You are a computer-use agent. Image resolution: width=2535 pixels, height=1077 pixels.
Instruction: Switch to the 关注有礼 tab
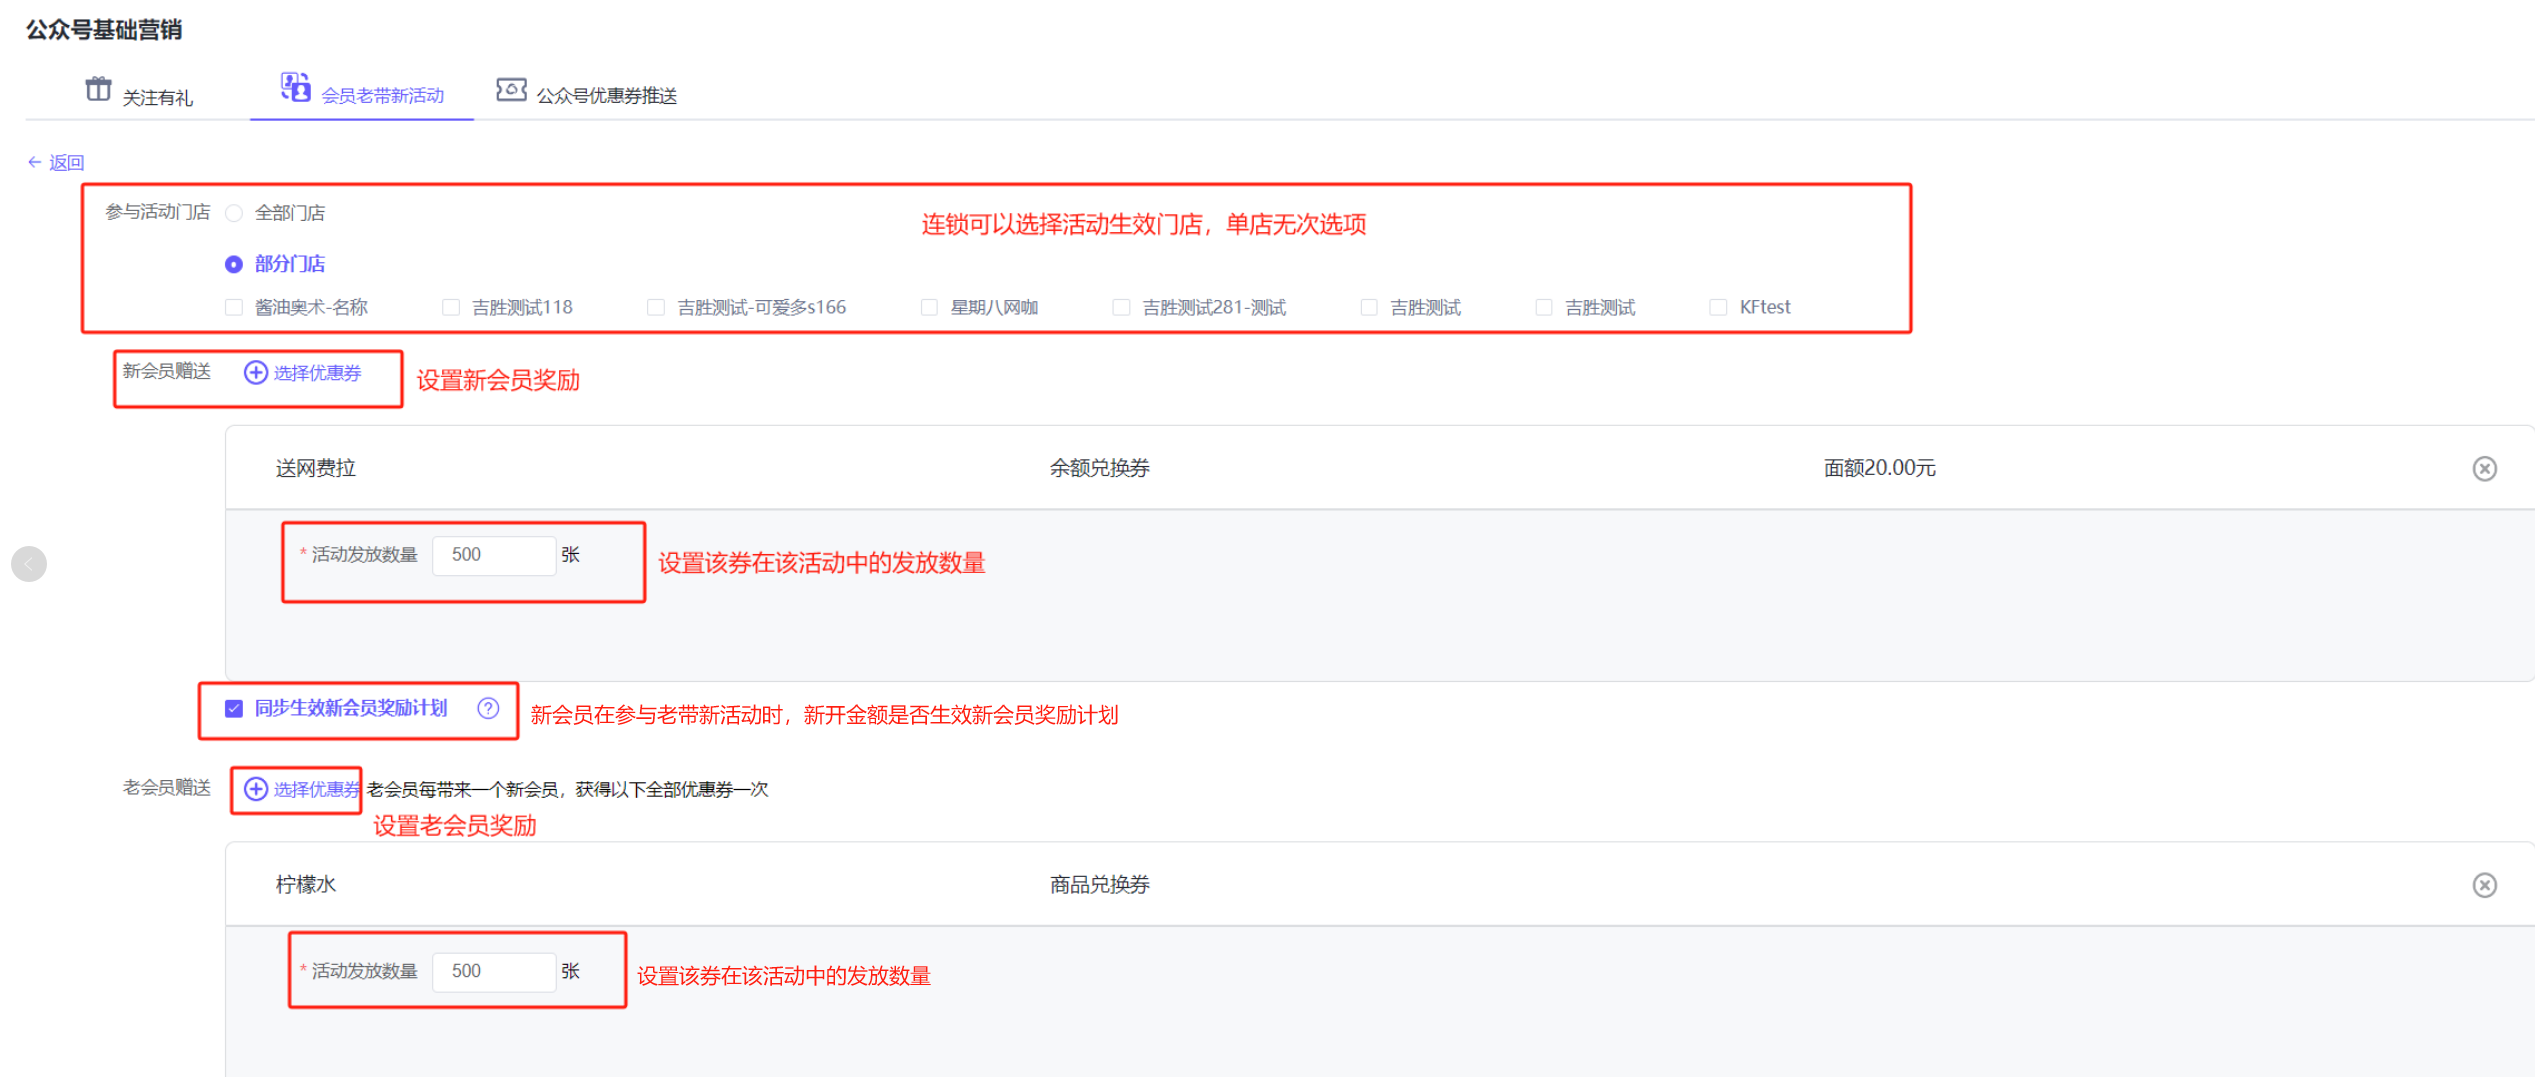tap(157, 97)
